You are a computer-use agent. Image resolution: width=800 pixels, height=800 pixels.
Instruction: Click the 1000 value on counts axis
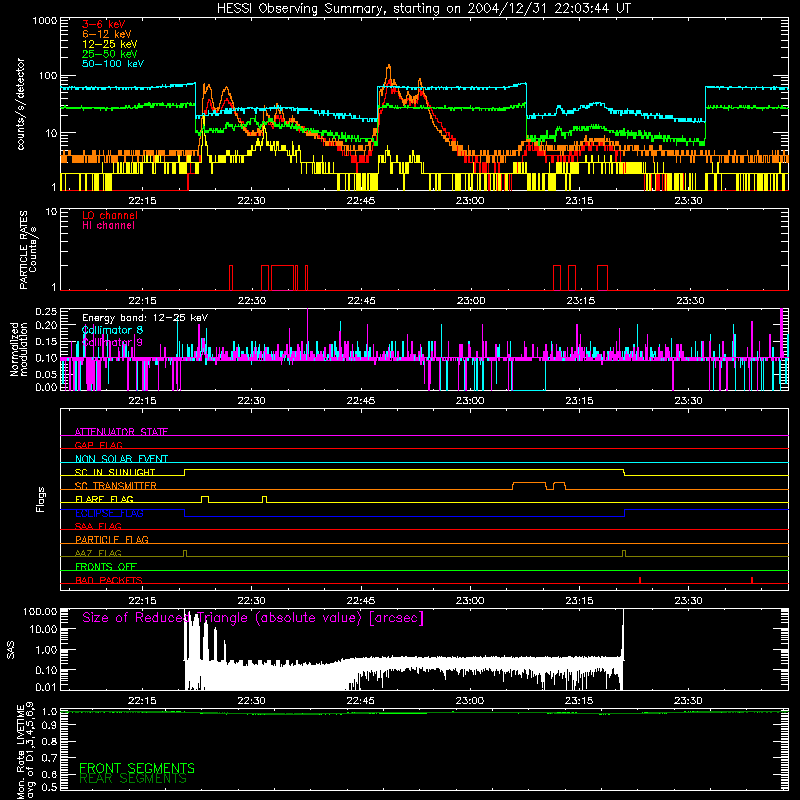45,21
